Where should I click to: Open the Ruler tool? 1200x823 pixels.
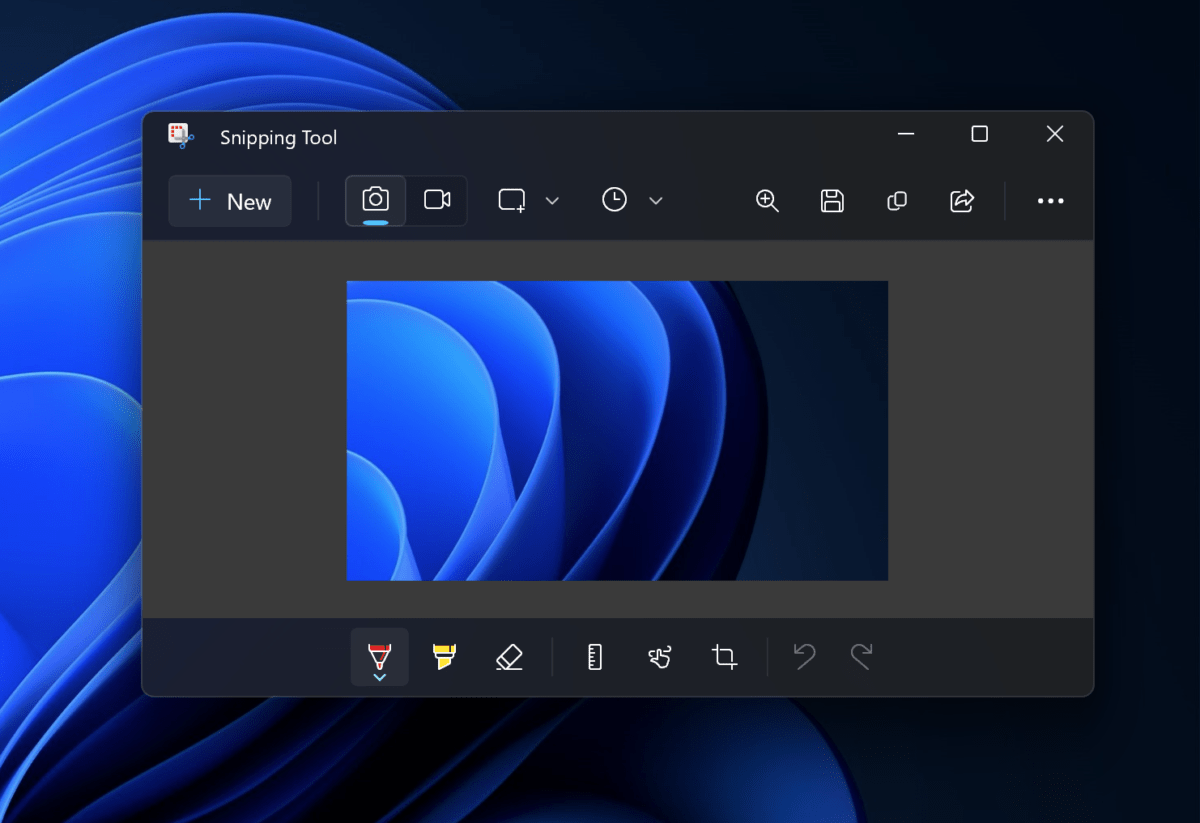click(x=594, y=656)
